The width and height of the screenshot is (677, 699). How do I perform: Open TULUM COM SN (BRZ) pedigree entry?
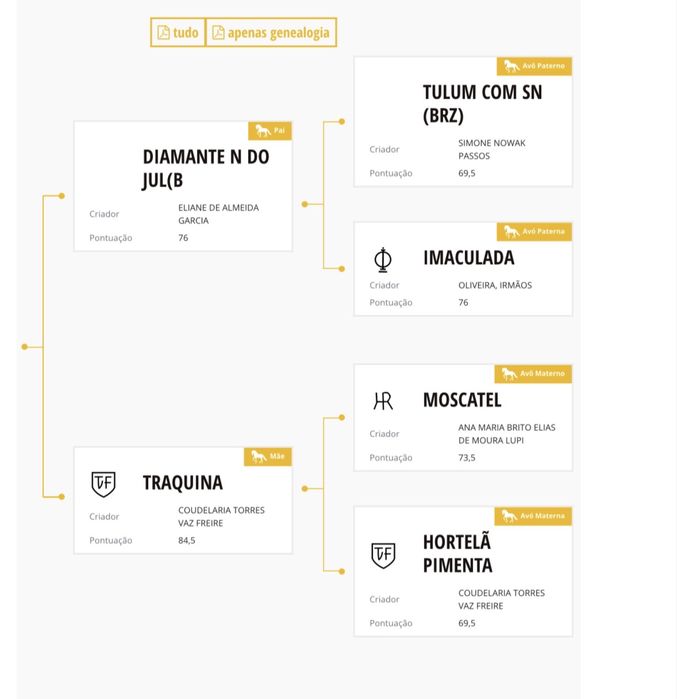click(x=482, y=104)
